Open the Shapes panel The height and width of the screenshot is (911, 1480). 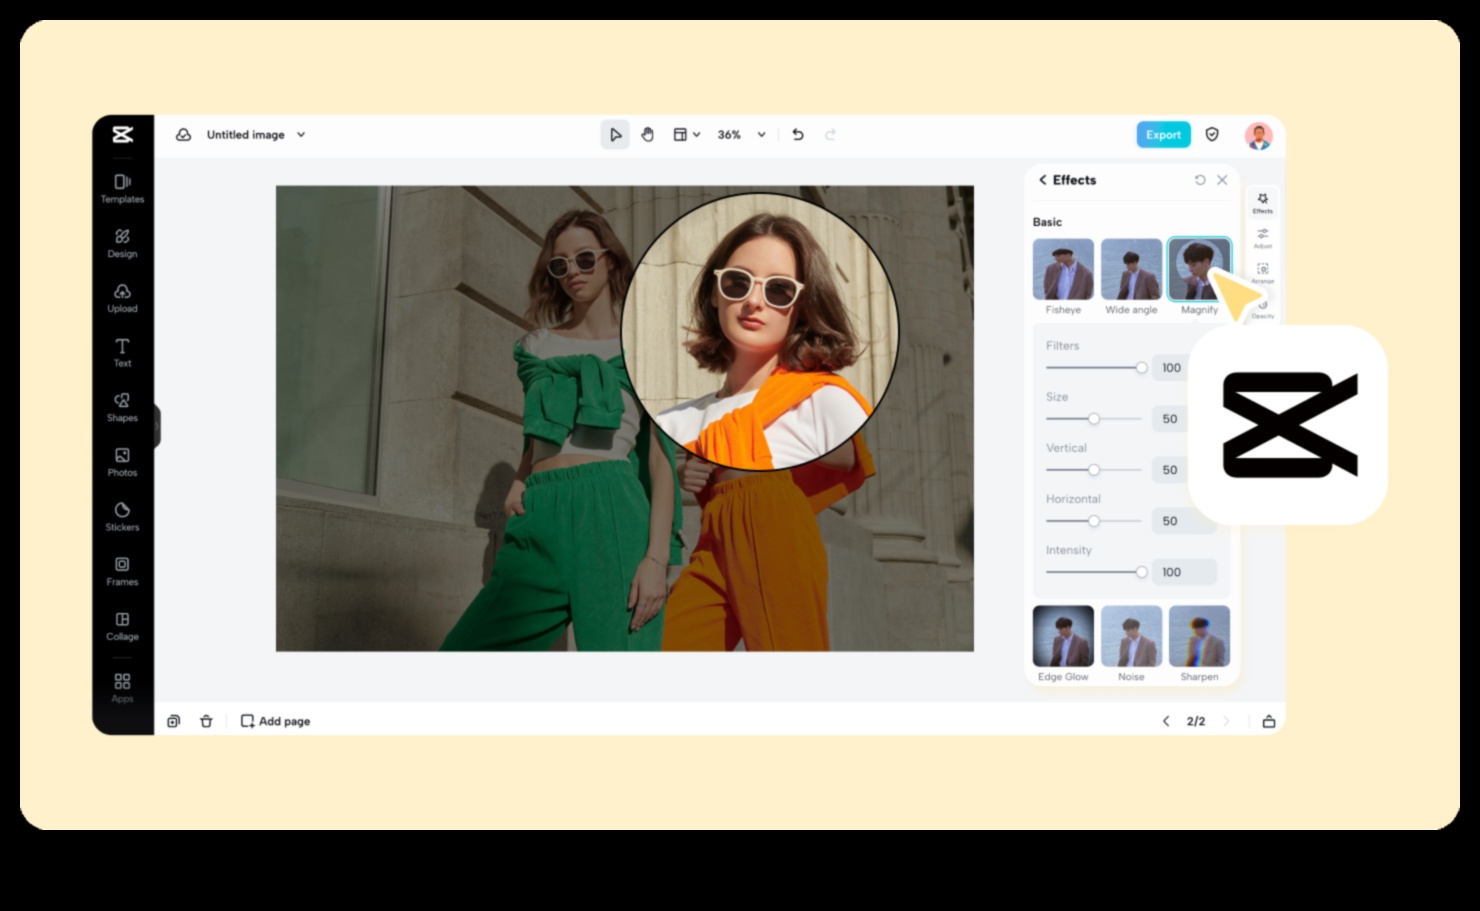pyautogui.click(x=122, y=406)
